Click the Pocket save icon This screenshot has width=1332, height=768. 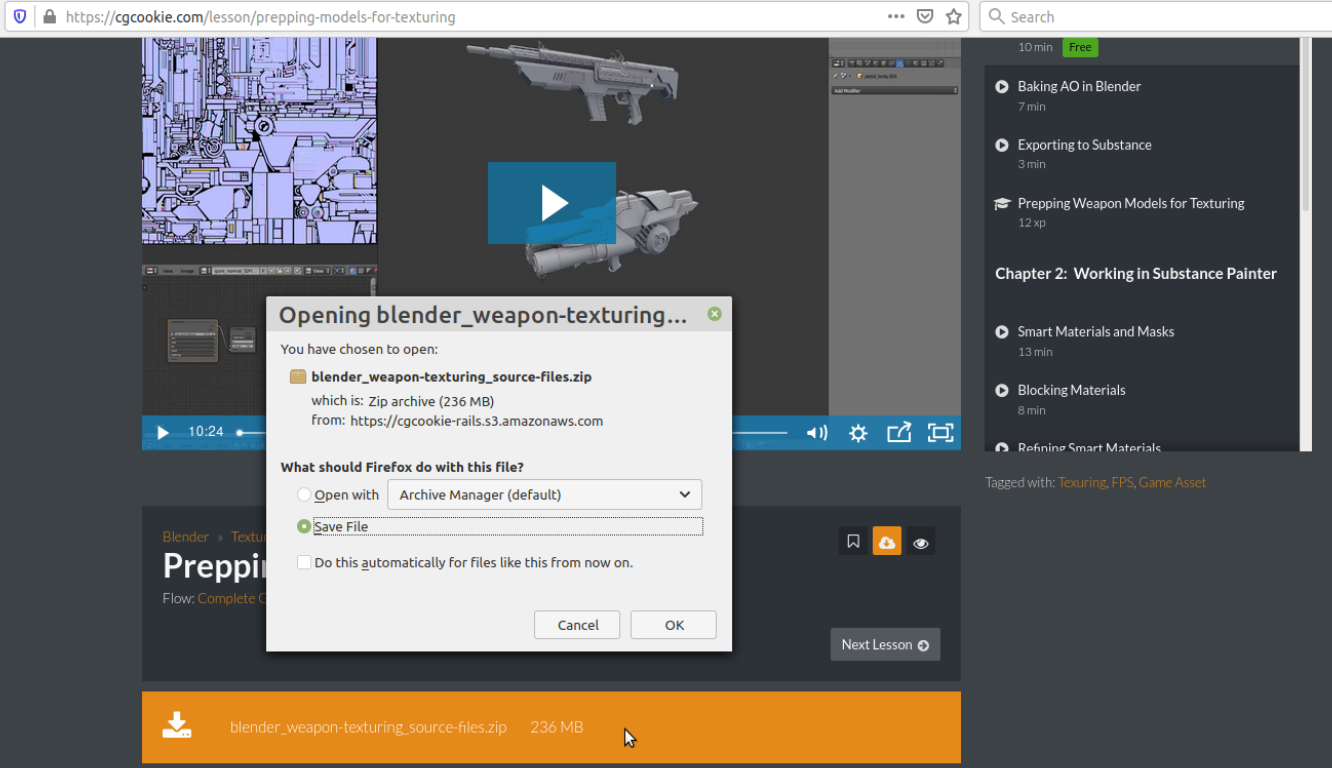pos(925,17)
